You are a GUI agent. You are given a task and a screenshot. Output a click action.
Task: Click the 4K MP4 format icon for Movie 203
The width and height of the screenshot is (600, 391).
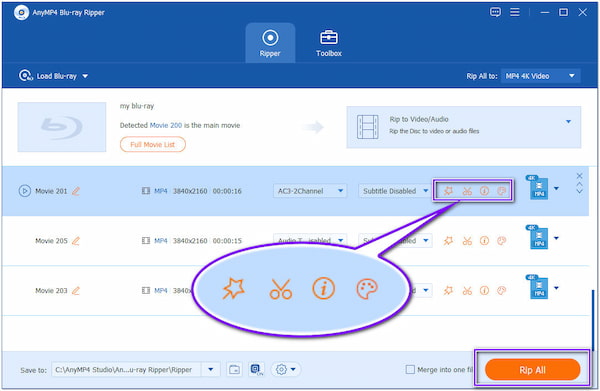[x=538, y=287]
